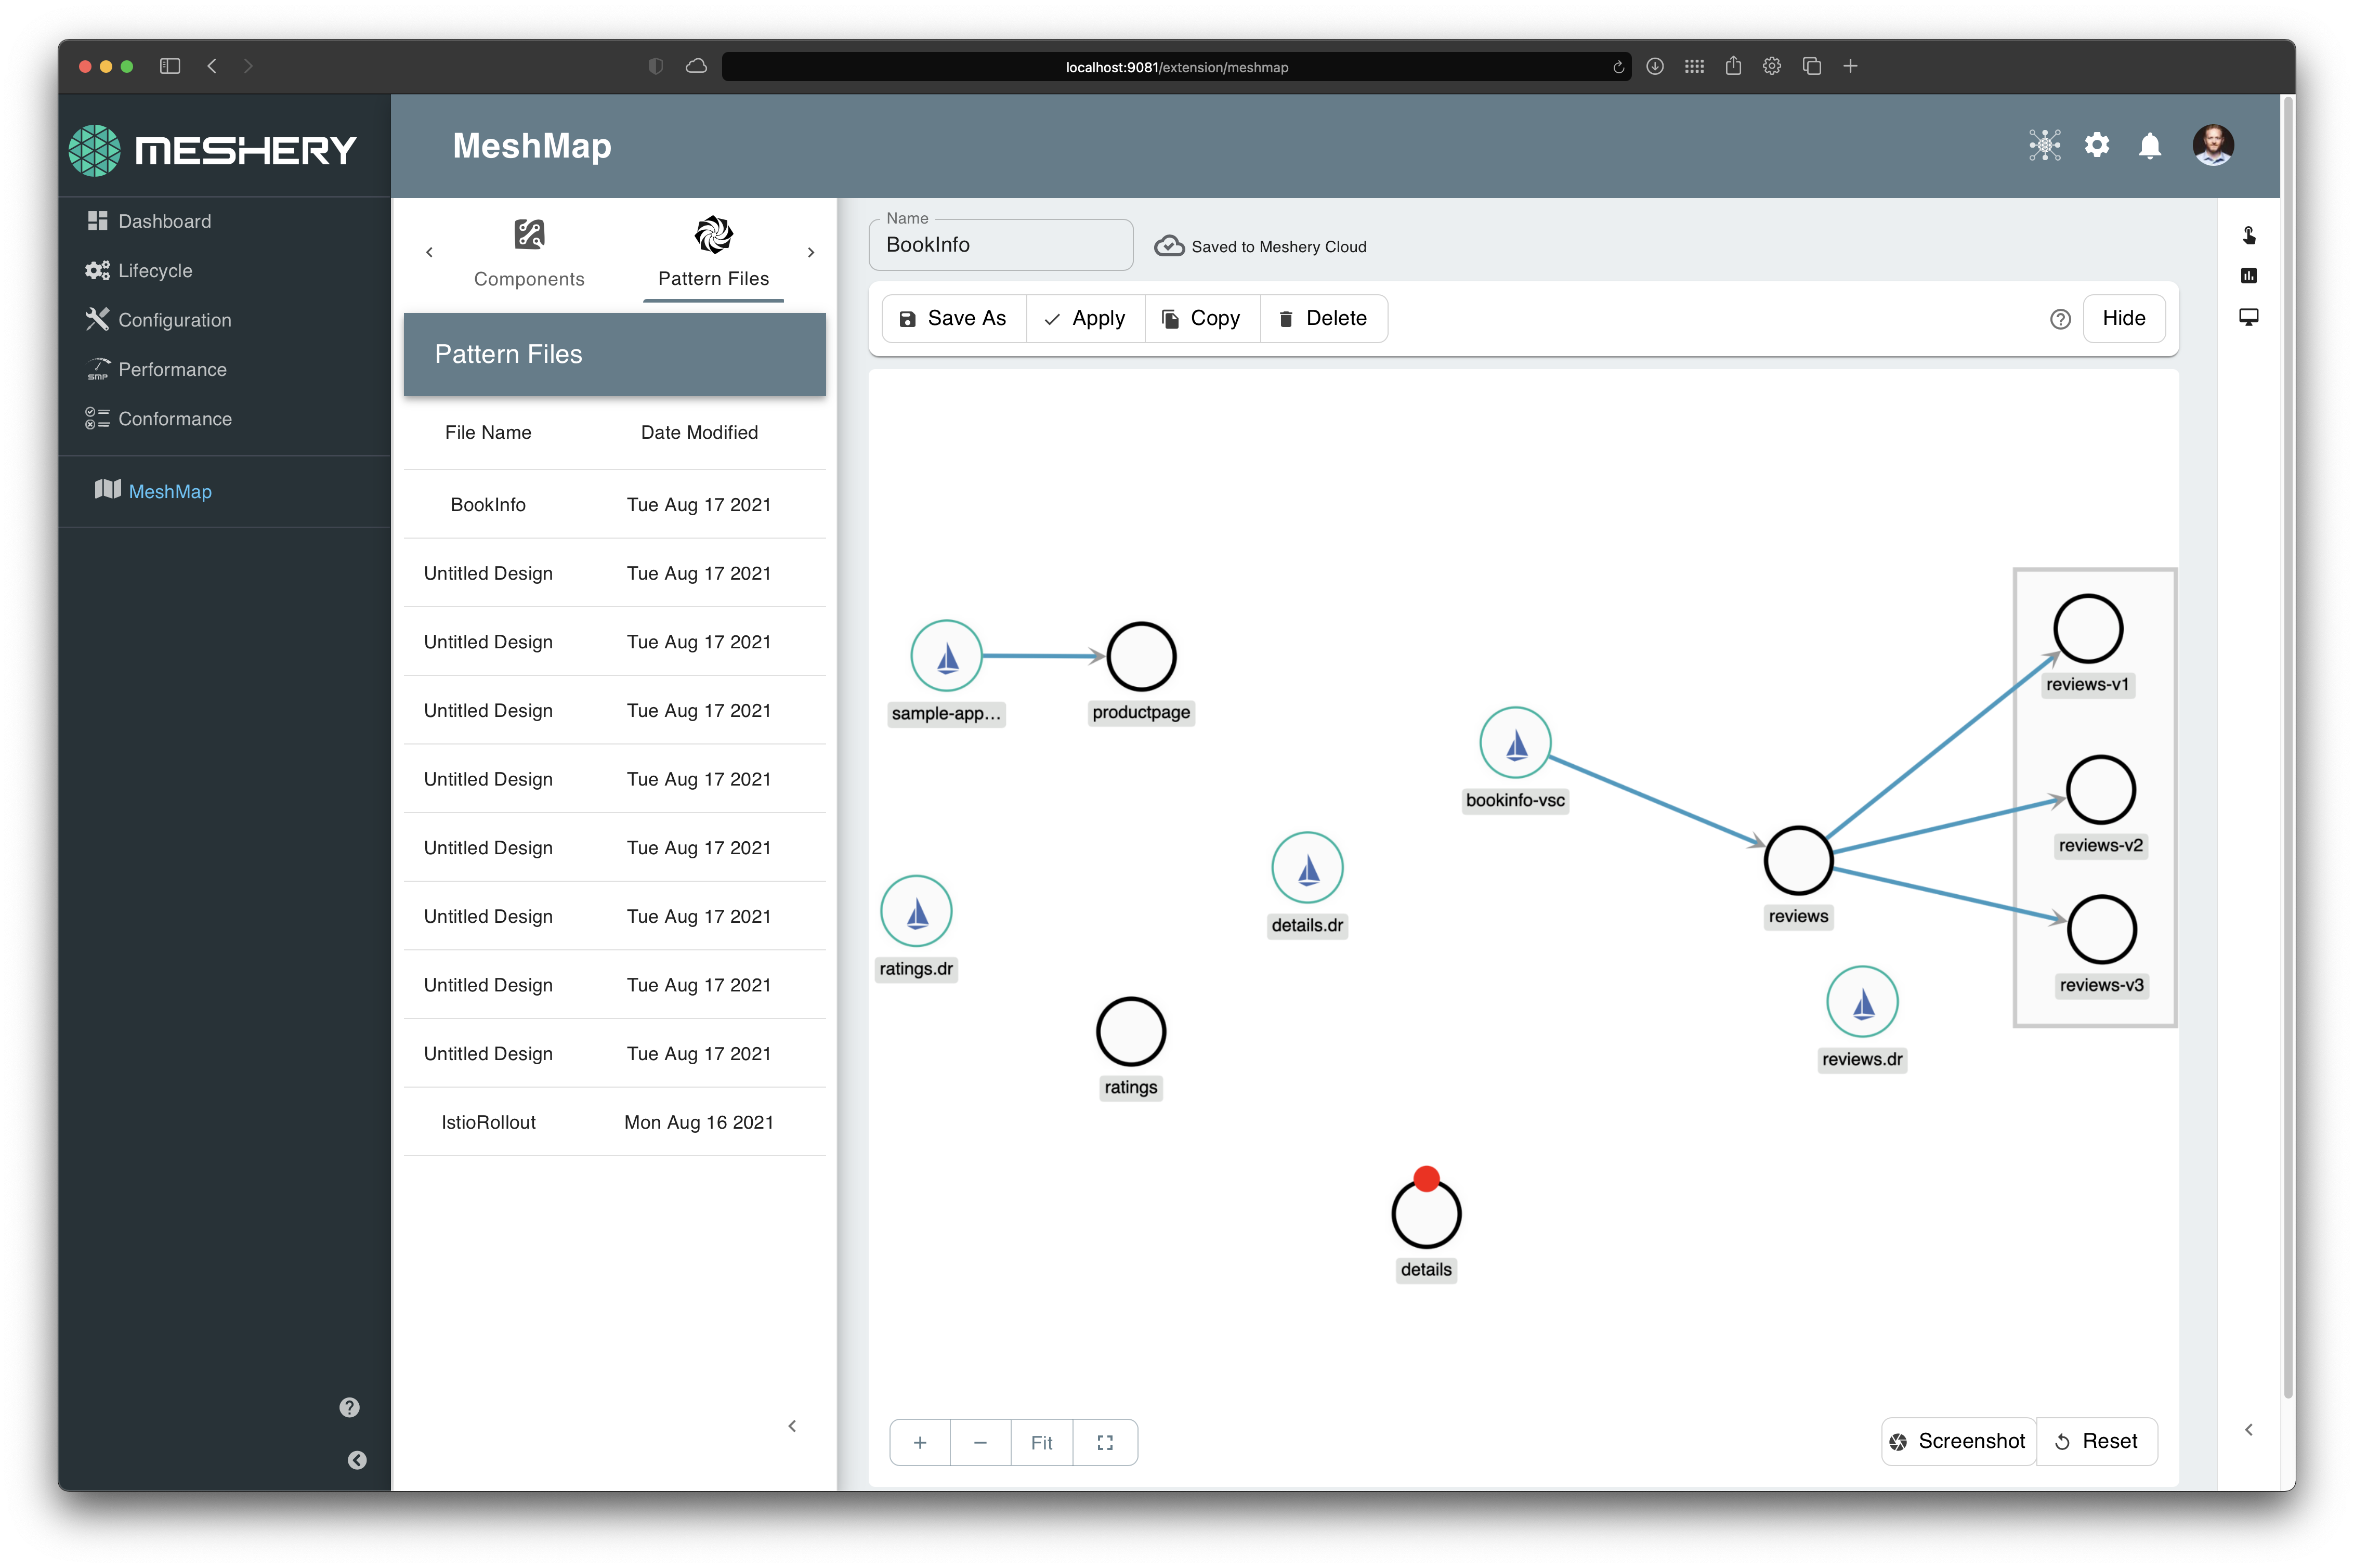Collapse the Meshery navigation sidebar
The width and height of the screenshot is (2354, 1568).
click(356, 1459)
